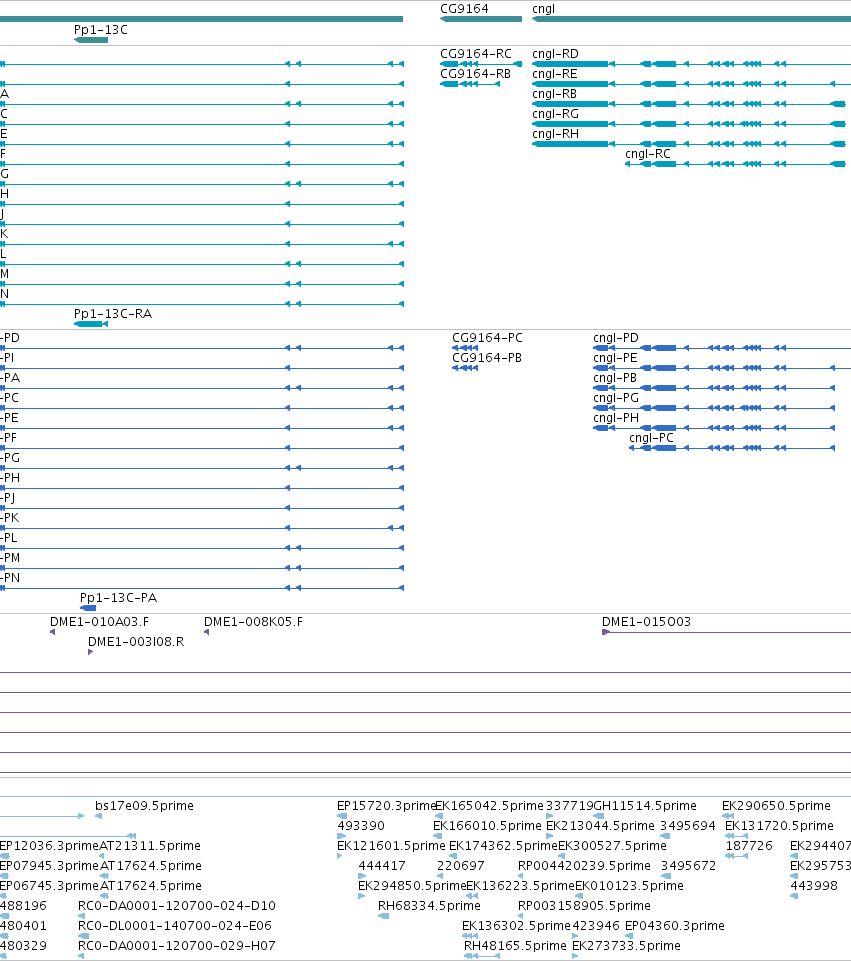Image resolution: width=851 pixels, height=961 pixels.
Task: Open EST EK131720.5prime
Action: point(779,826)
